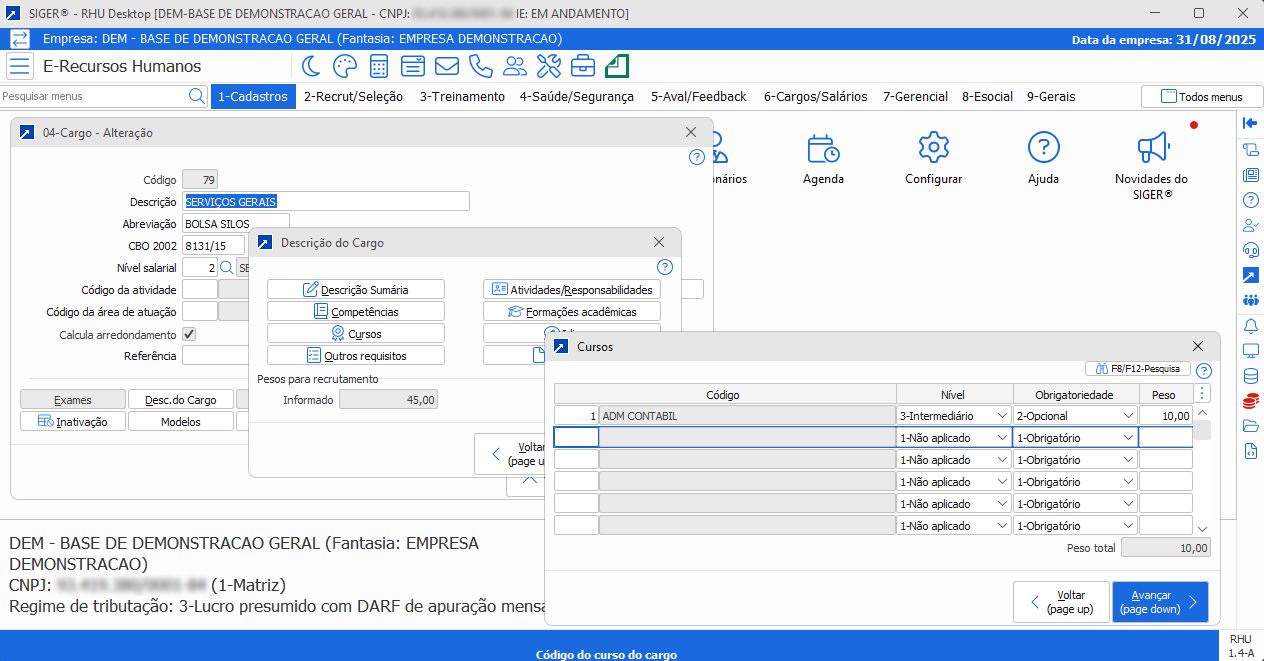Click the notifications bell in right sidebar
Screen dimensions: 1264x661
[x=1250, y=325]
